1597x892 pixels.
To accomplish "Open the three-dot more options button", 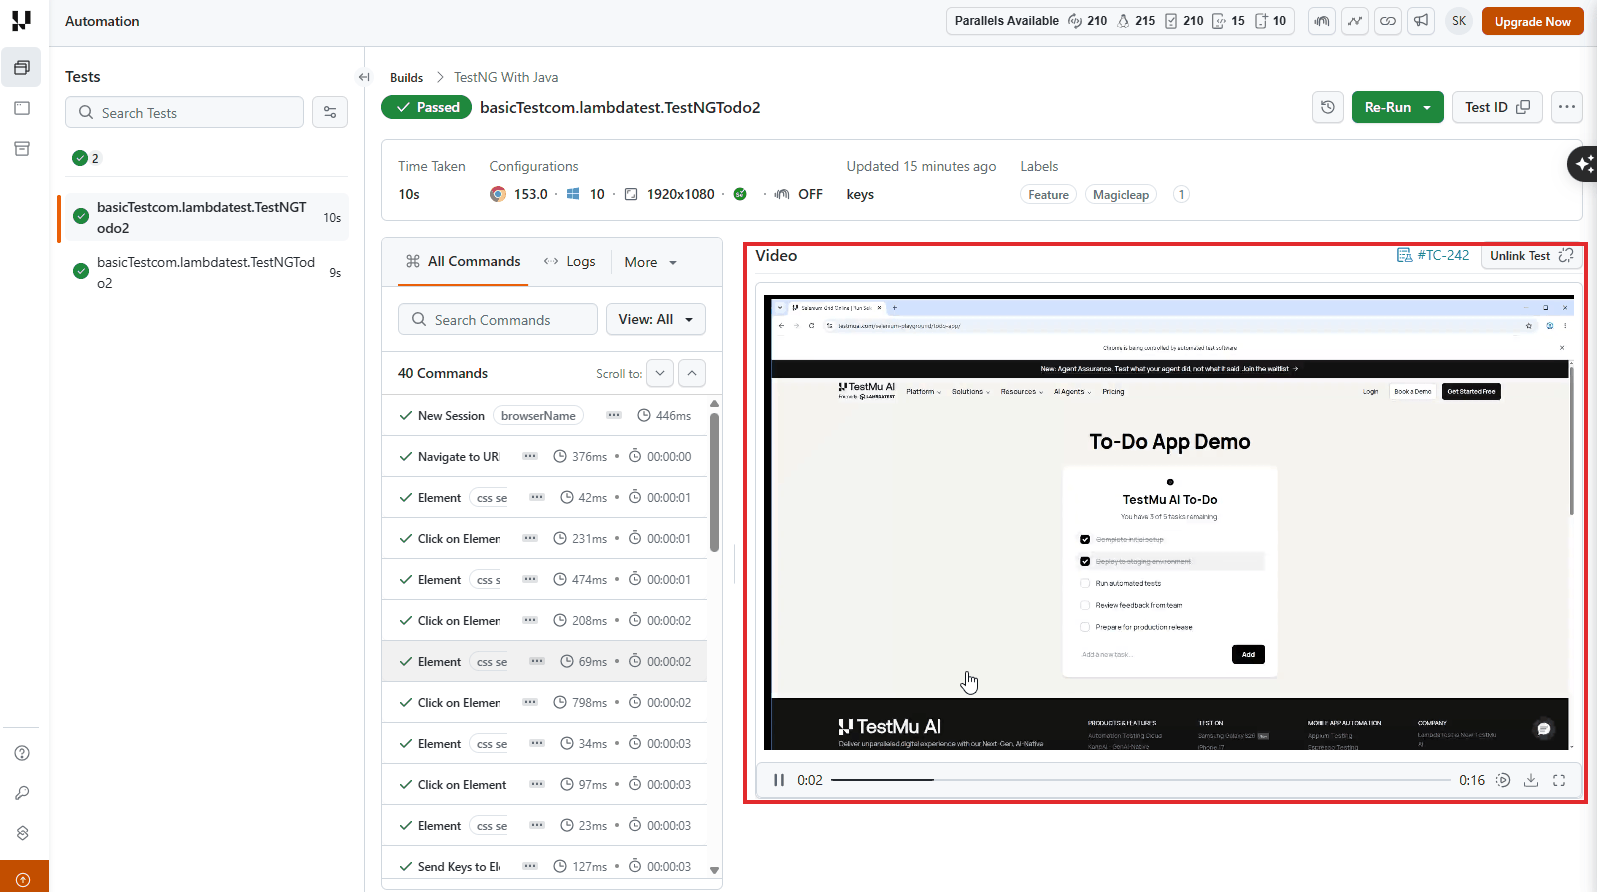I will [x=1567, y=107].
